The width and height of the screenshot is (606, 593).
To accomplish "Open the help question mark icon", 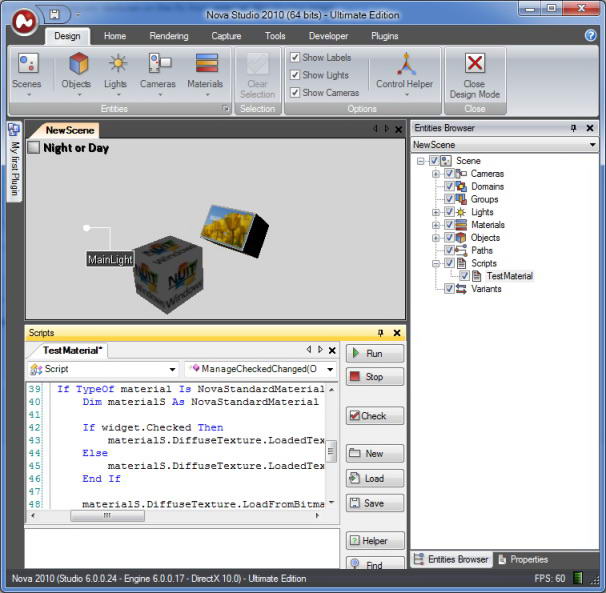I will coord(590,36).
